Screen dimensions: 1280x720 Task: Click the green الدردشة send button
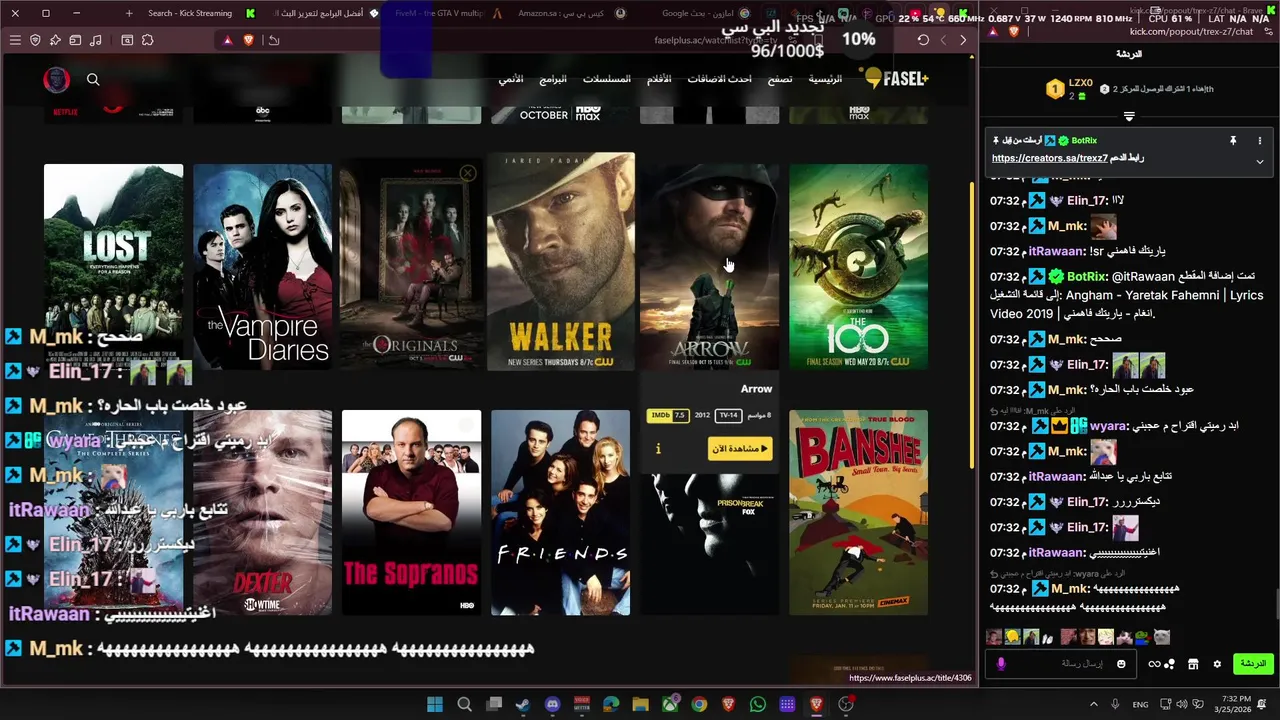pyautogui.click(x=1252, y=664)
